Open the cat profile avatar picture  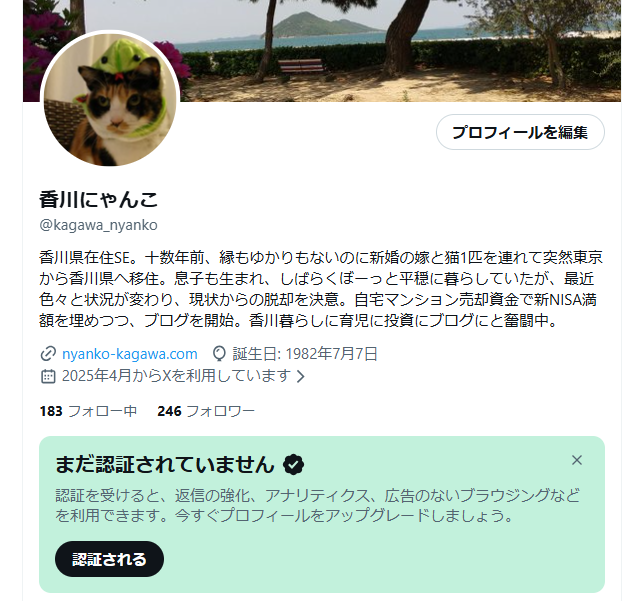(110, 100)
